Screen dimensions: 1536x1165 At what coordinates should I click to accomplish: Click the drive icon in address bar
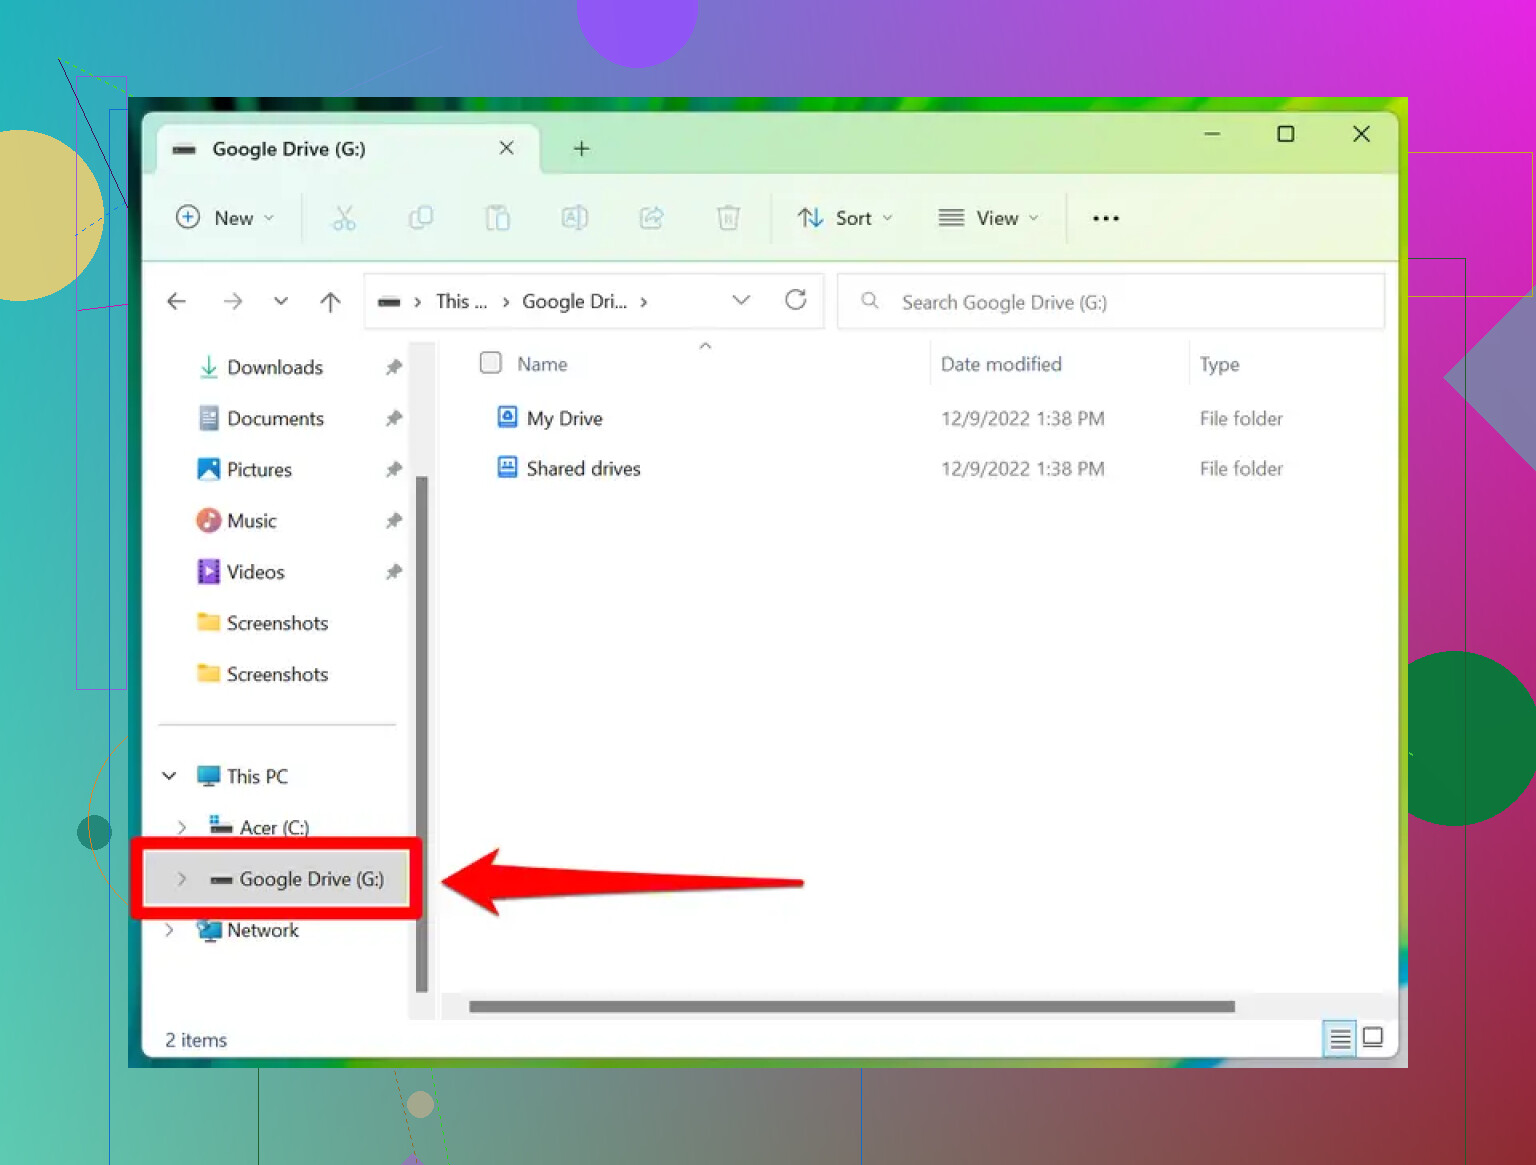coord(390,302)
